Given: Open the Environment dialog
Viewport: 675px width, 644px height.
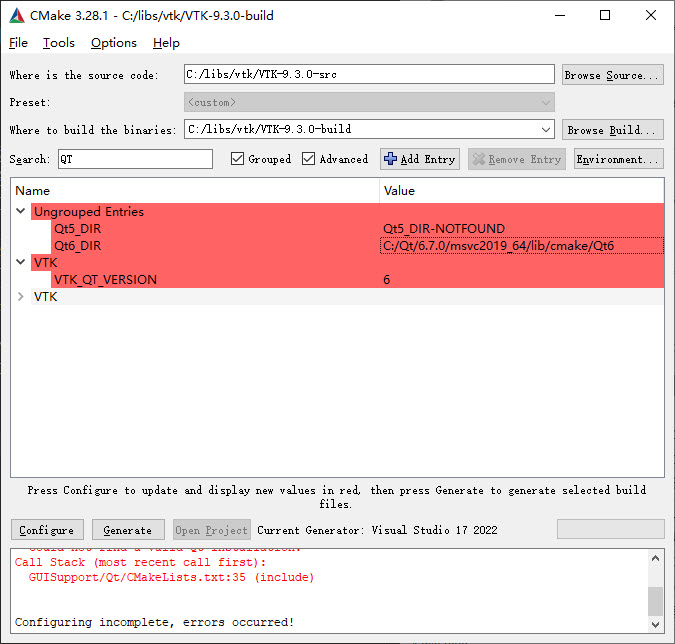Looking at the screenshot, I should [x=618, y=159].
